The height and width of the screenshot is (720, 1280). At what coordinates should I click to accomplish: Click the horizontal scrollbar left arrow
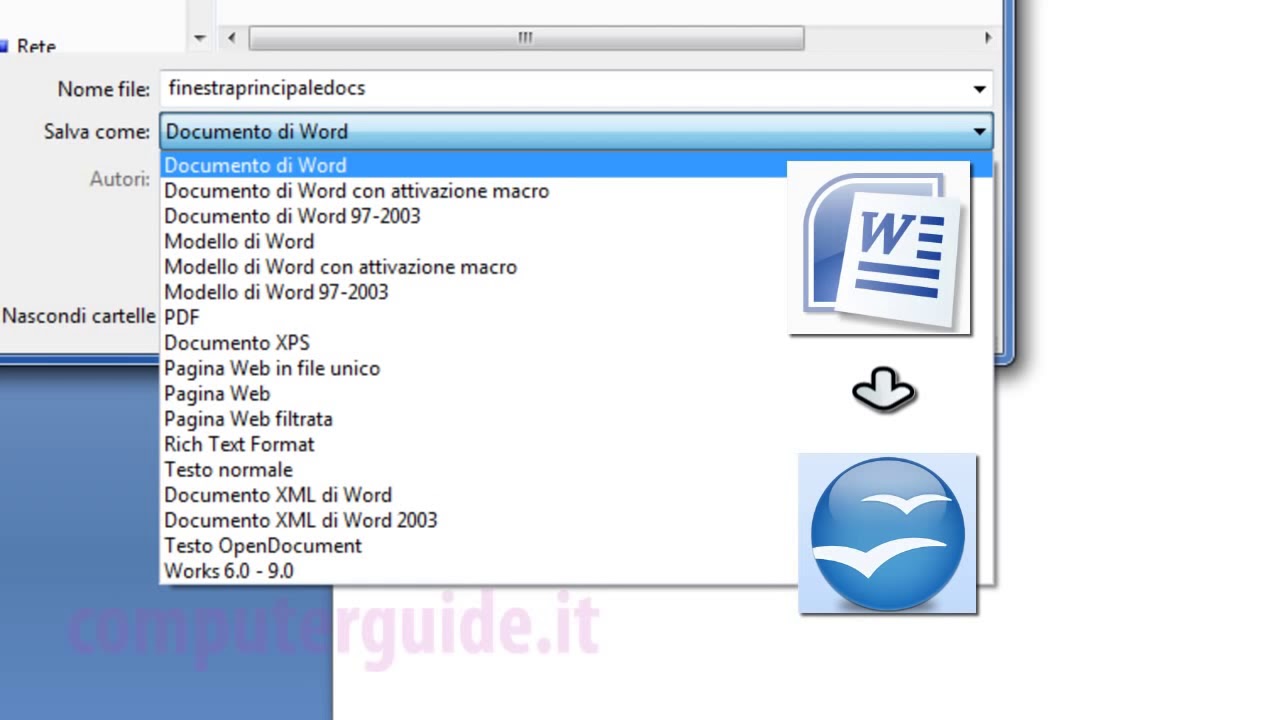(232, 38)
